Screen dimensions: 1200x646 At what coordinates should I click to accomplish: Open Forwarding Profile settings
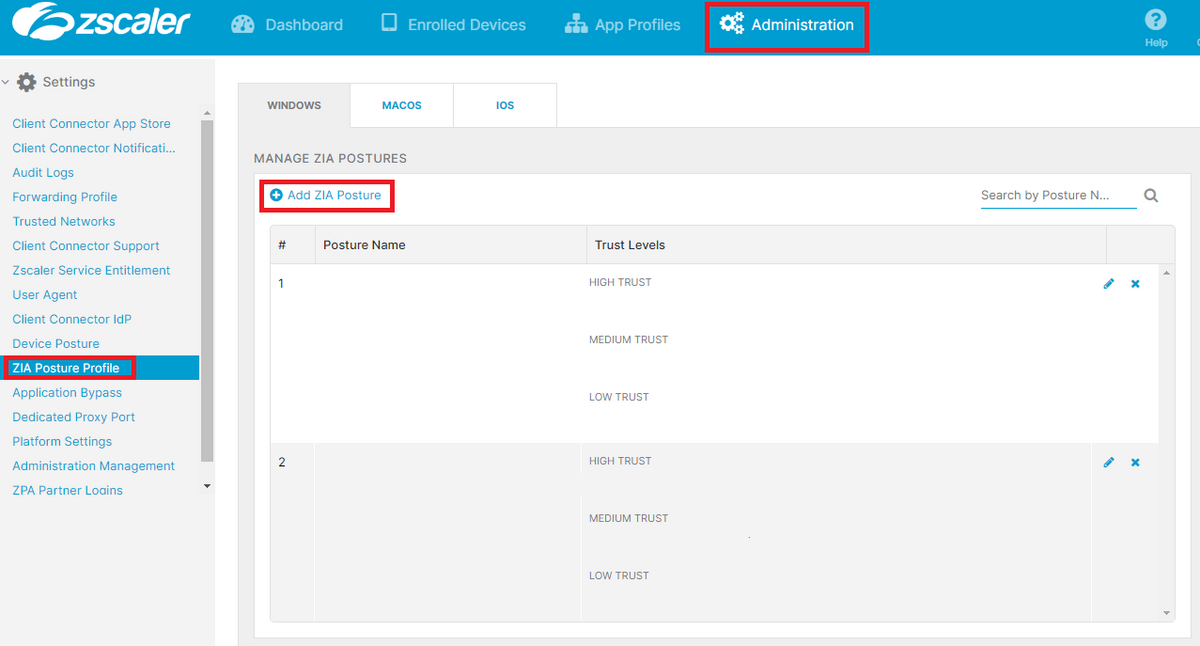coord(65,197)
